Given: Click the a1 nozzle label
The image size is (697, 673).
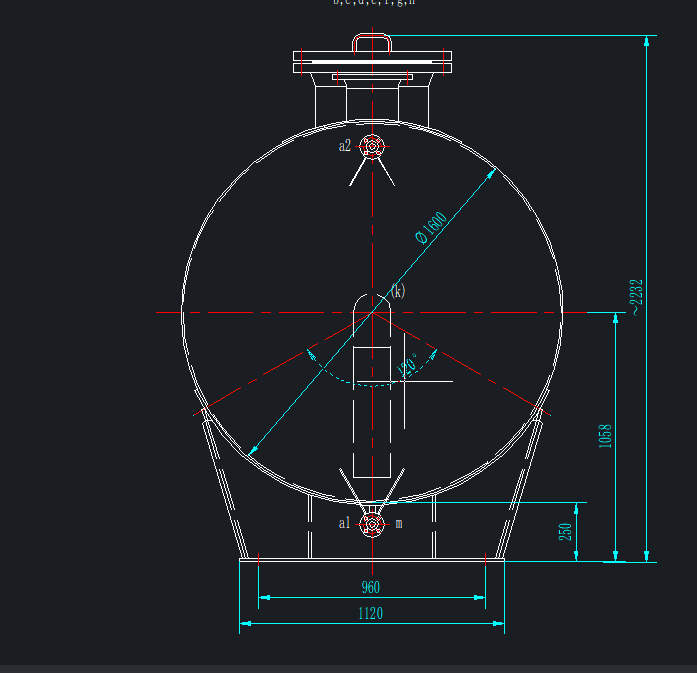Looking at the screenshot, I should click(x=344, y=523).
